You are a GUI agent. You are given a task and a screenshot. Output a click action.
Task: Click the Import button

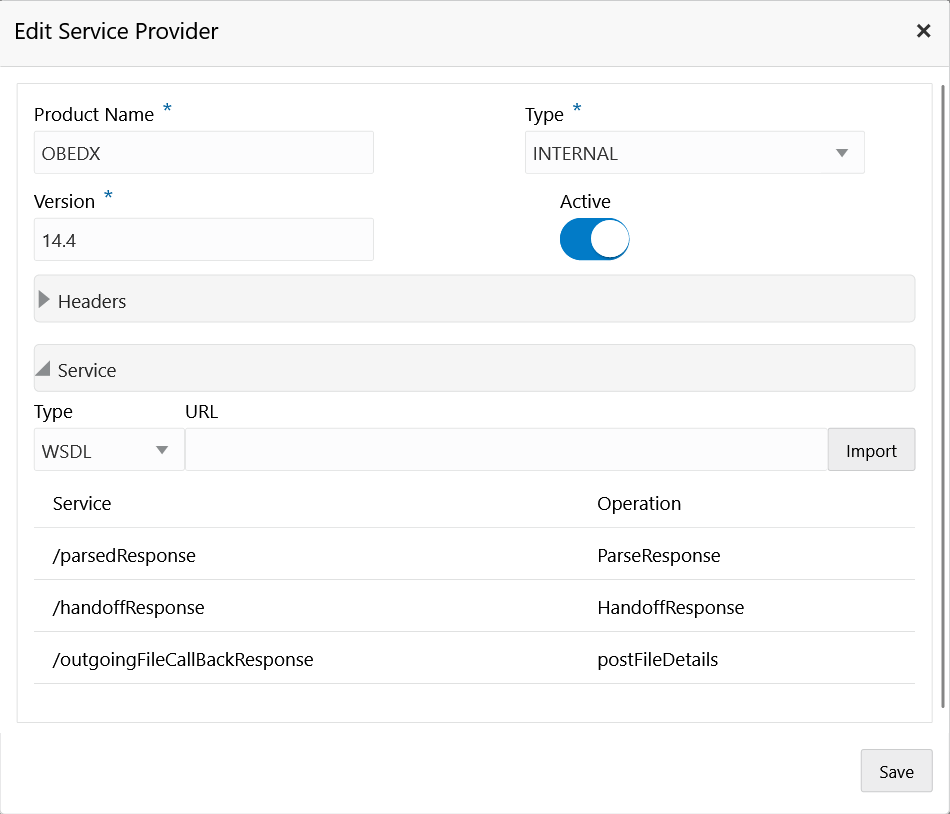[x=871, y=450]
